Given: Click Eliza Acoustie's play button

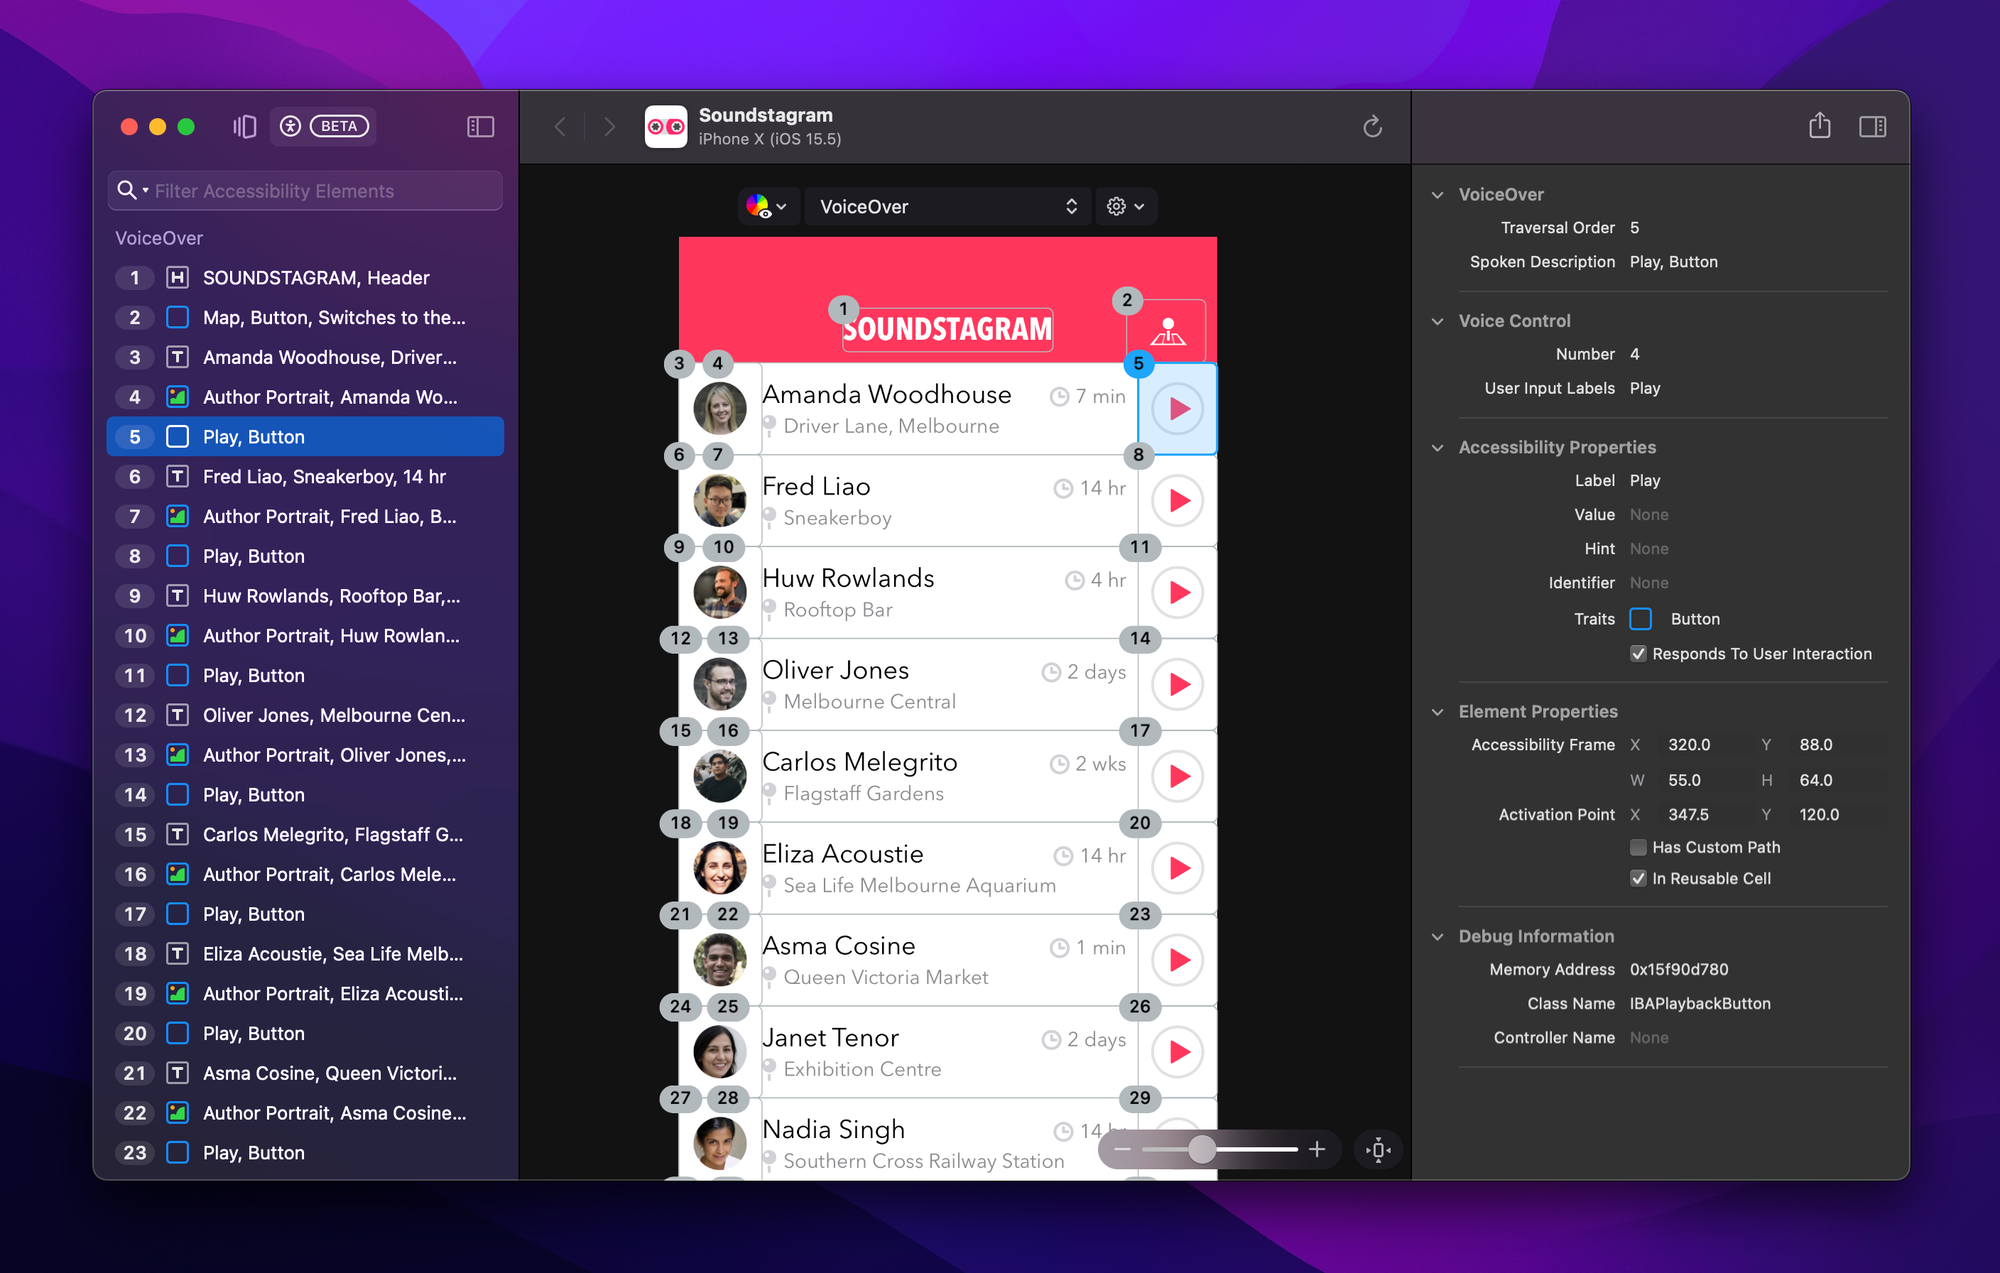Looking at the screenshot, I should (1178, 869).
